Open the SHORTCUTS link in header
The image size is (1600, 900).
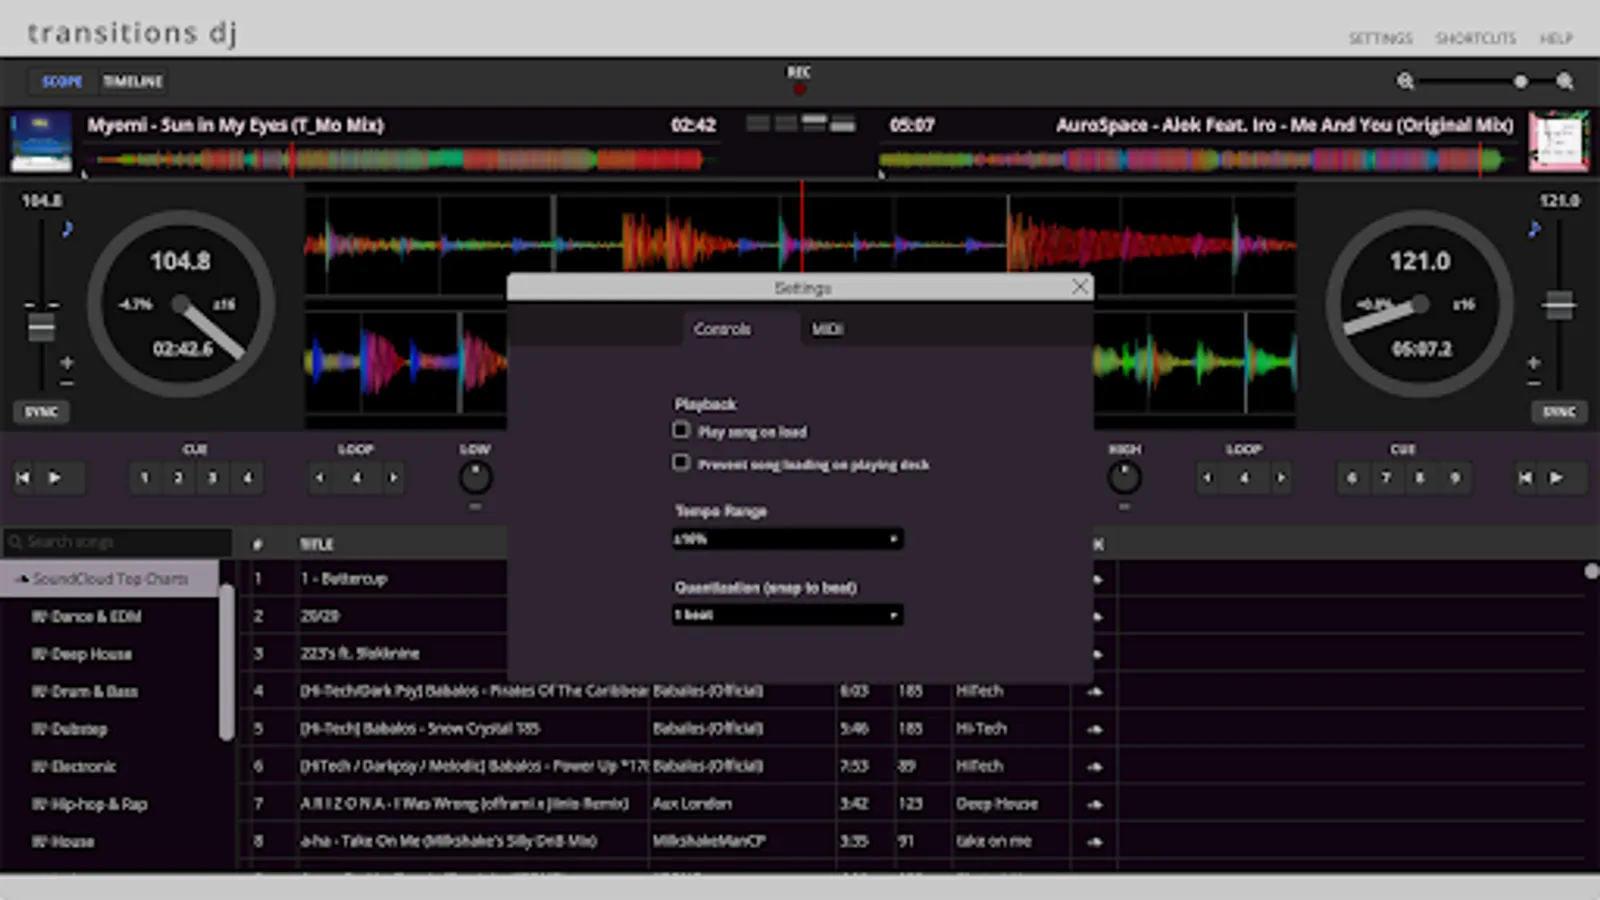(1475, 38)
